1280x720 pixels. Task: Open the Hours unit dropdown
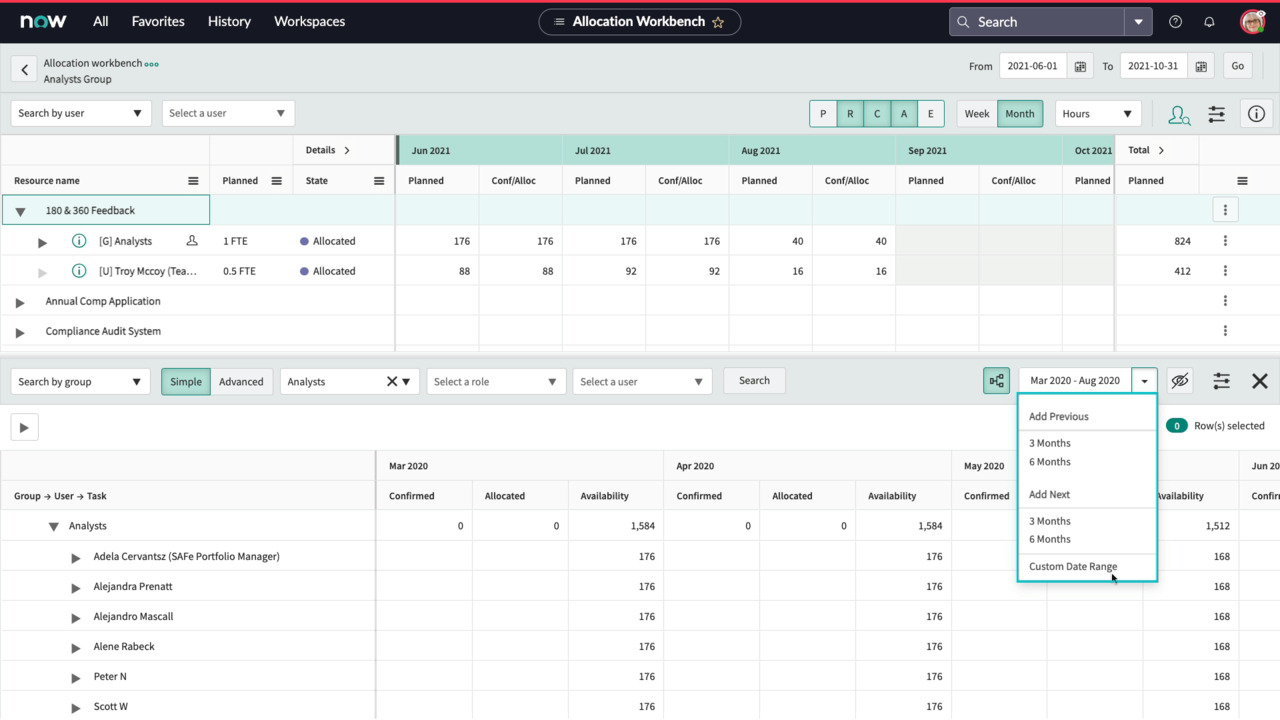coord(1097,114)
